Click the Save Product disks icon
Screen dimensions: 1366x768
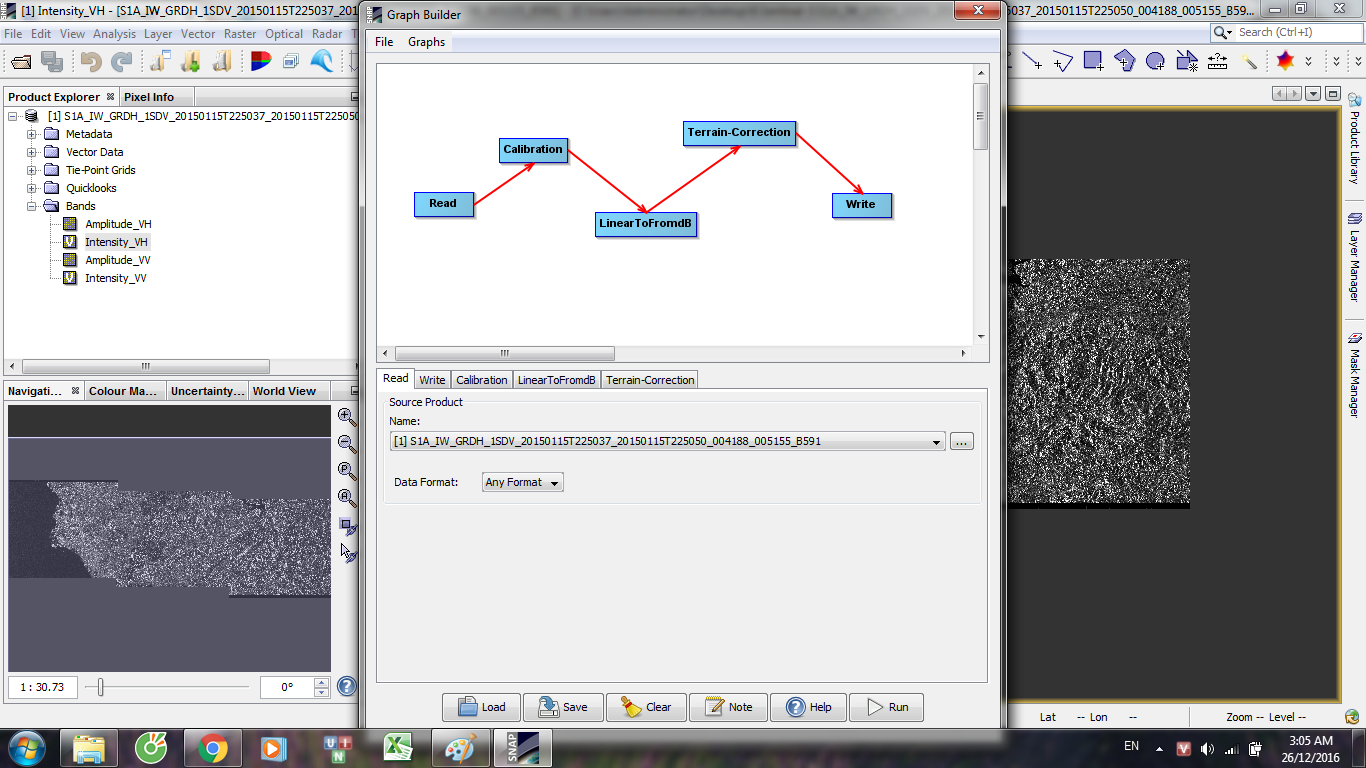pyautogui.click(x=52, y=62)
